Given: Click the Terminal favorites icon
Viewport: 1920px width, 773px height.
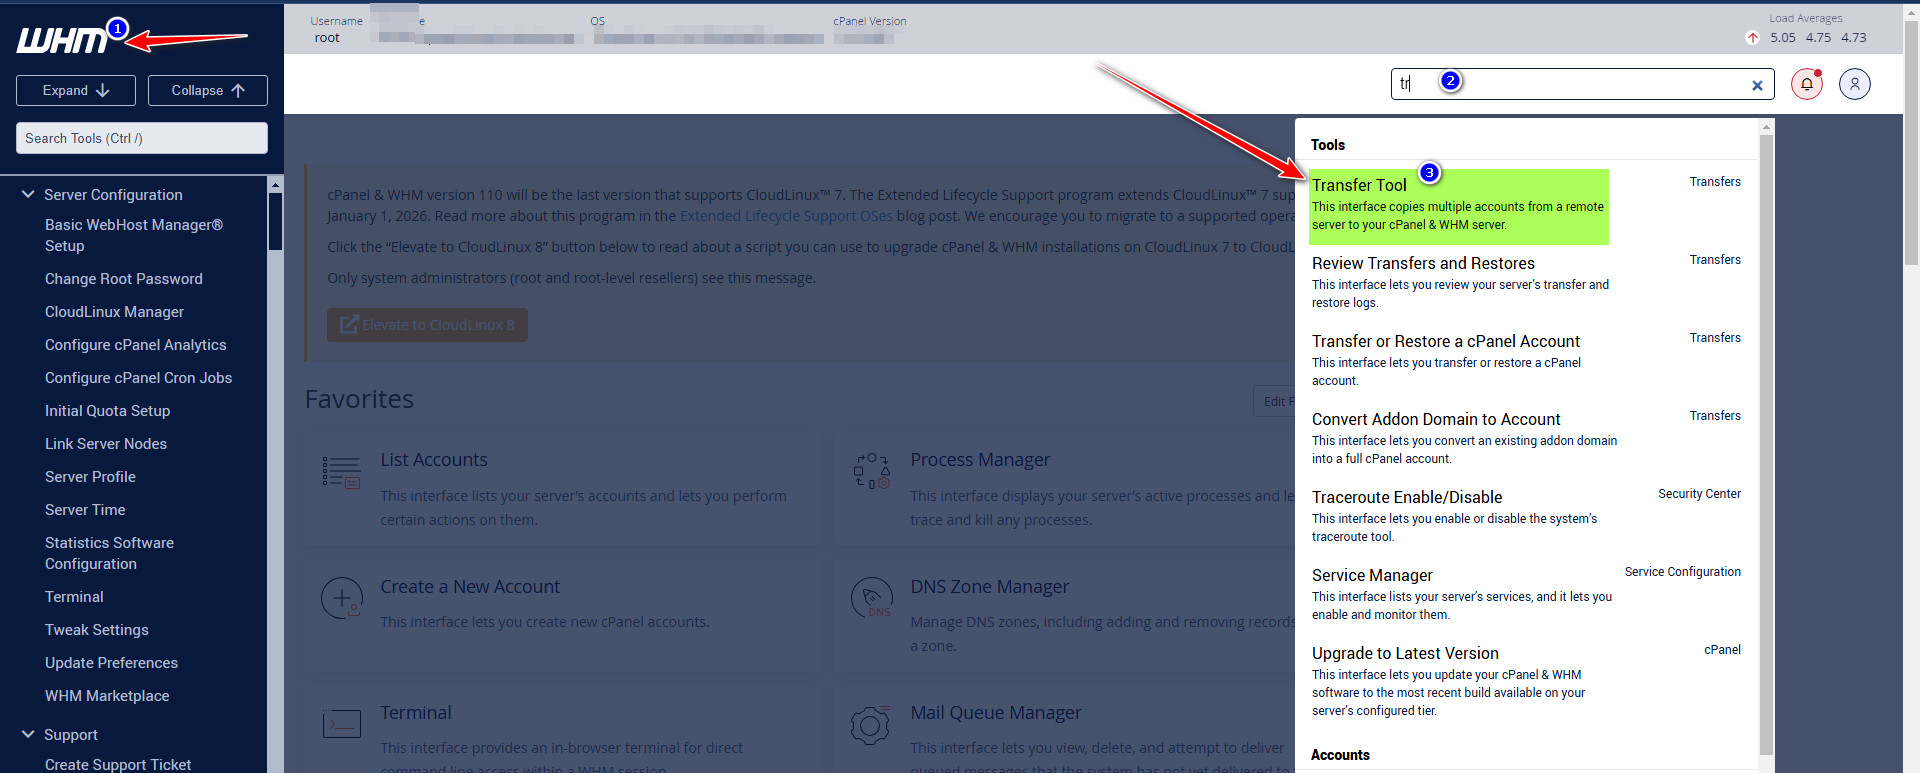Looking at the screenshot, I should pos(341,723).
